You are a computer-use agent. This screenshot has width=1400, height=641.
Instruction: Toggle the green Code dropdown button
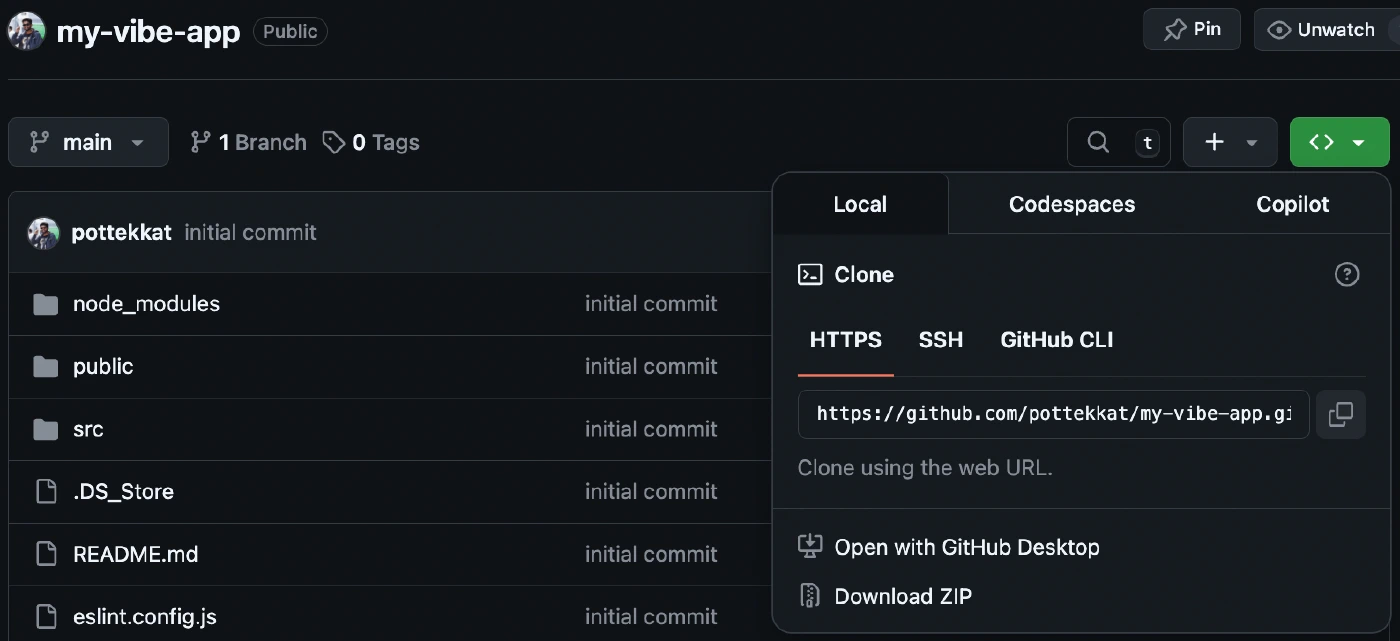click(x=1339, y=142)
